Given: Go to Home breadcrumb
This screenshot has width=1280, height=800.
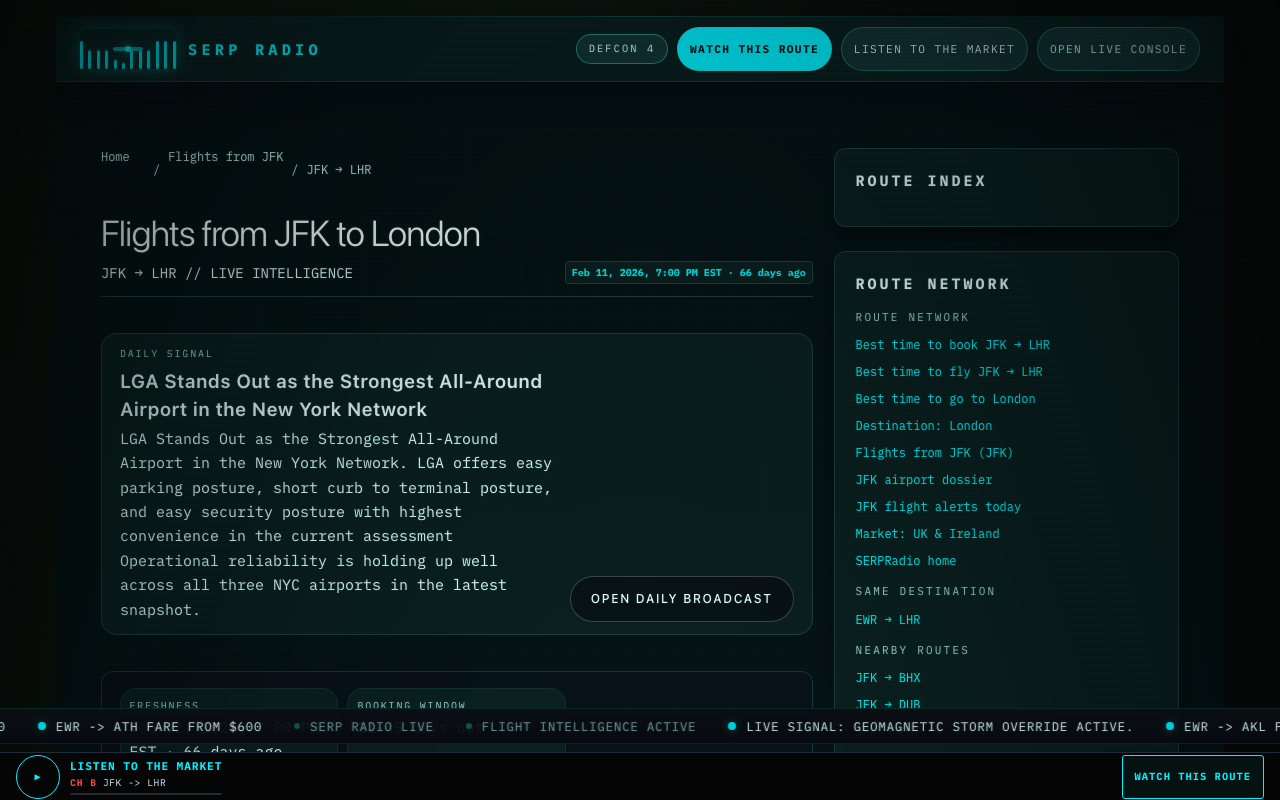Looking at the screenshot, I should (x=115, y=157).
